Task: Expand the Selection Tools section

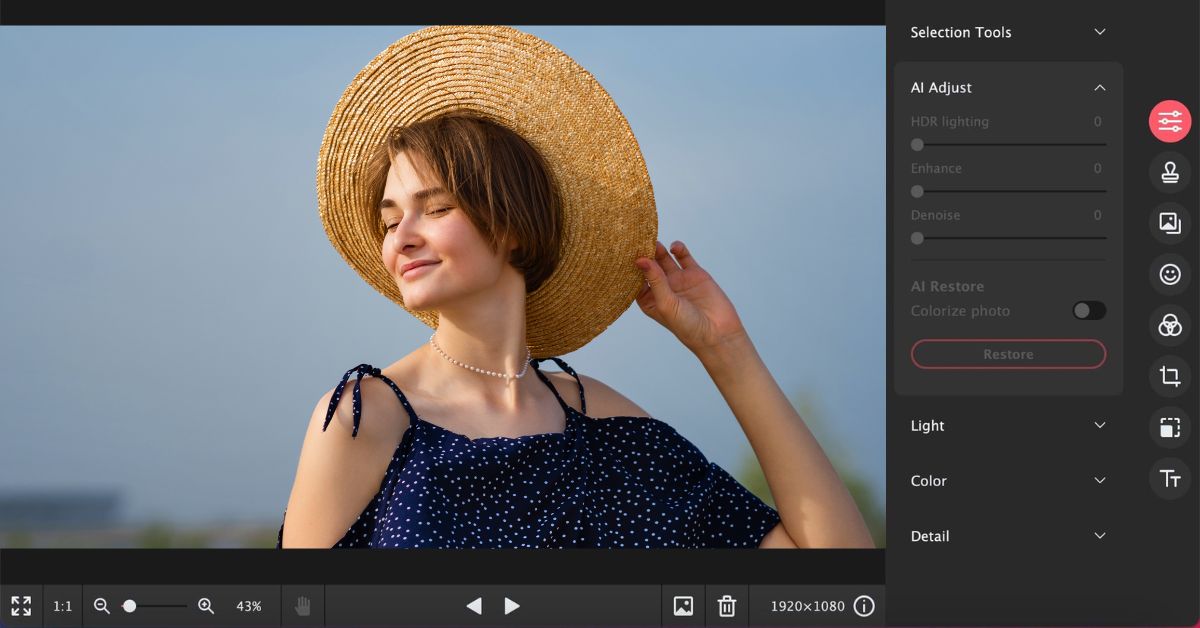Action: pos(1008,32)
